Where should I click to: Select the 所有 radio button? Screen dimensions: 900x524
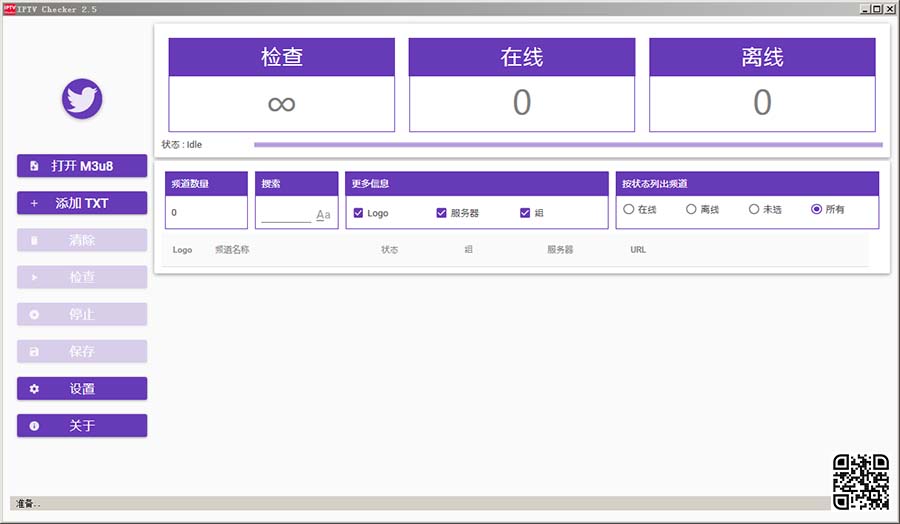[x=817, y=210]
